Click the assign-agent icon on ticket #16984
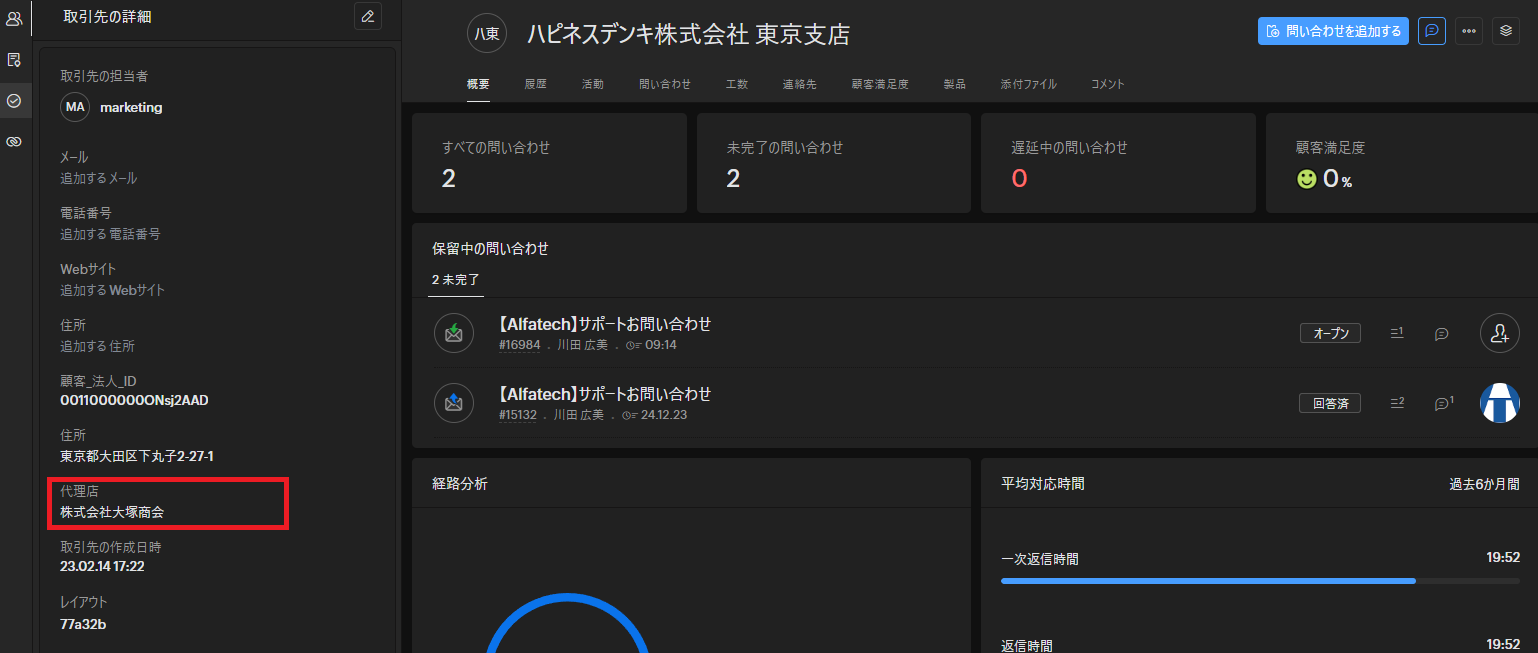This screenshot has height=653, width=1538. [1499, 334]
